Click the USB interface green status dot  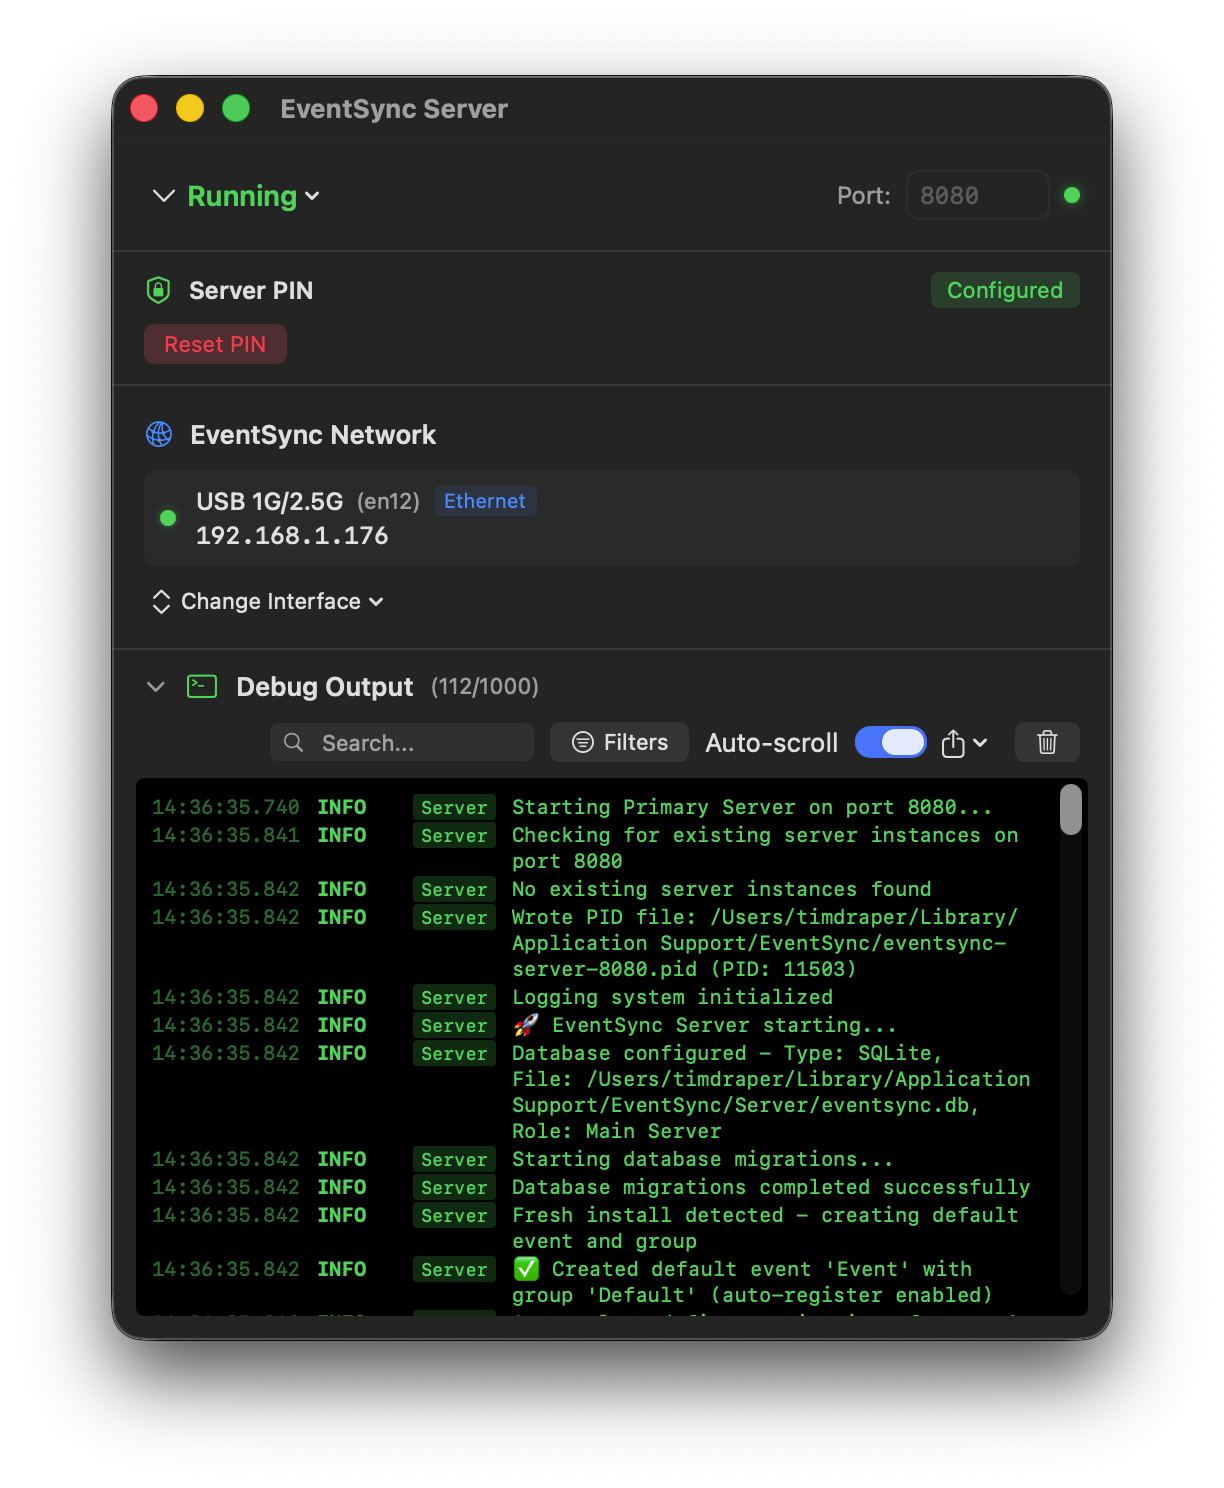pos(168,518)
